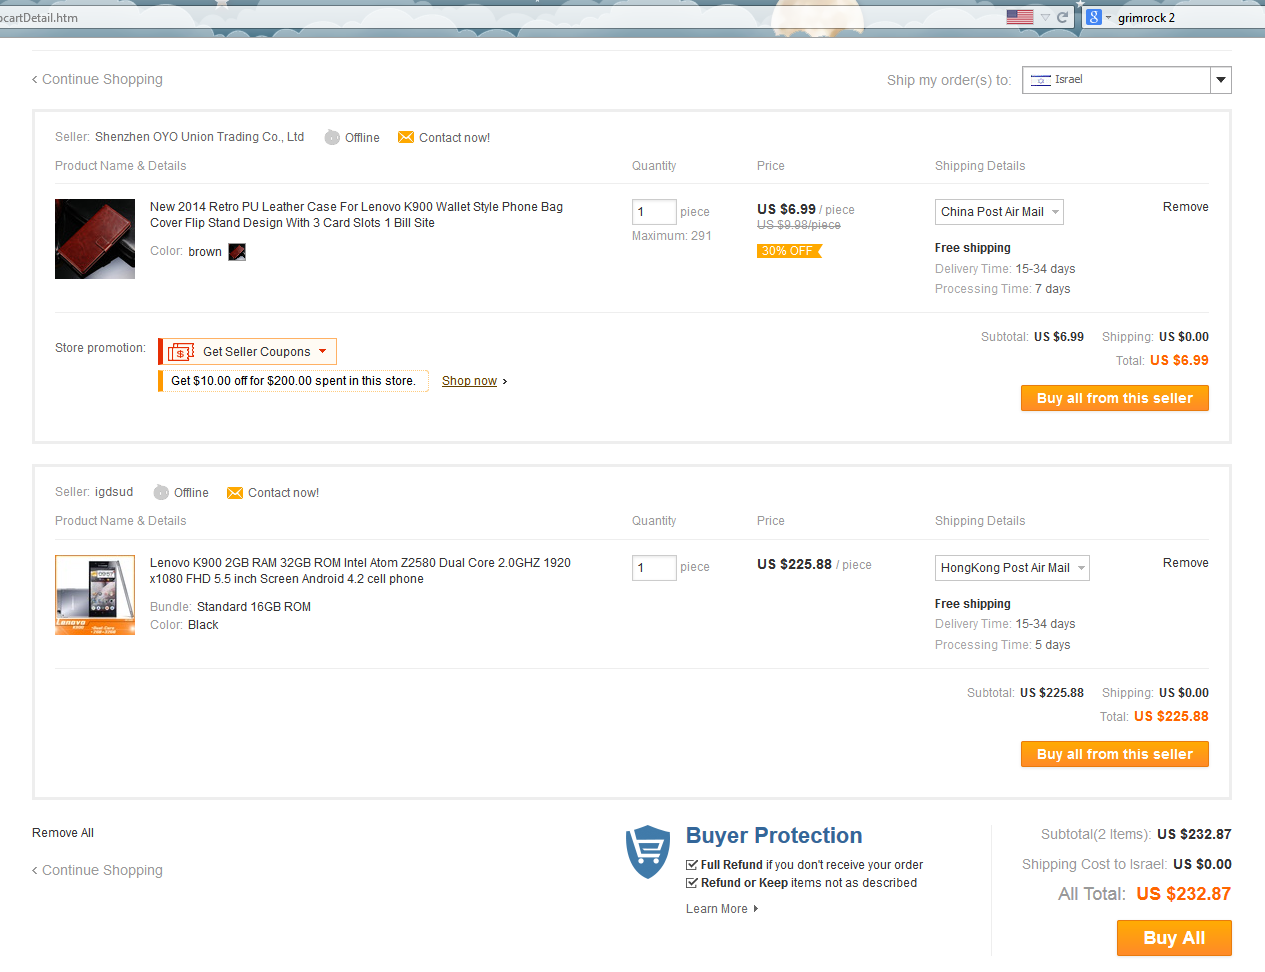The width and height of the screenshot is (1265, 972).
Task: Buy all from igdsud seller
Action: [x=1114, y=754]
